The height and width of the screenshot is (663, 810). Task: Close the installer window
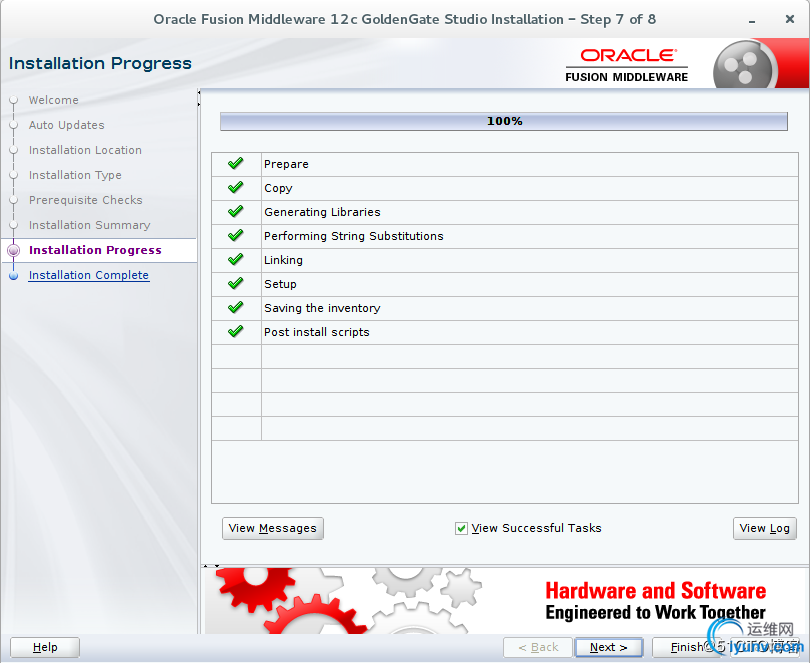coord(790,19)
